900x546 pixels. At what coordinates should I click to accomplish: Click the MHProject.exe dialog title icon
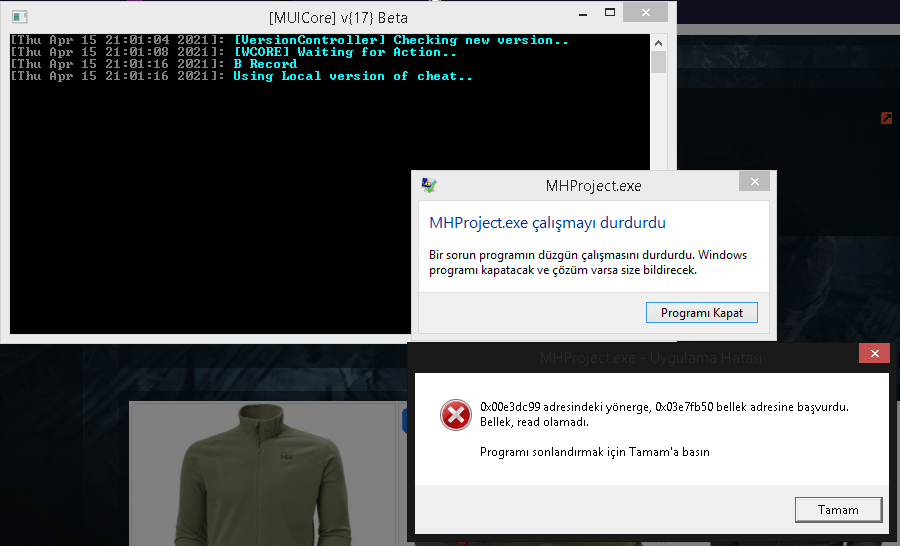pos(429,185)
